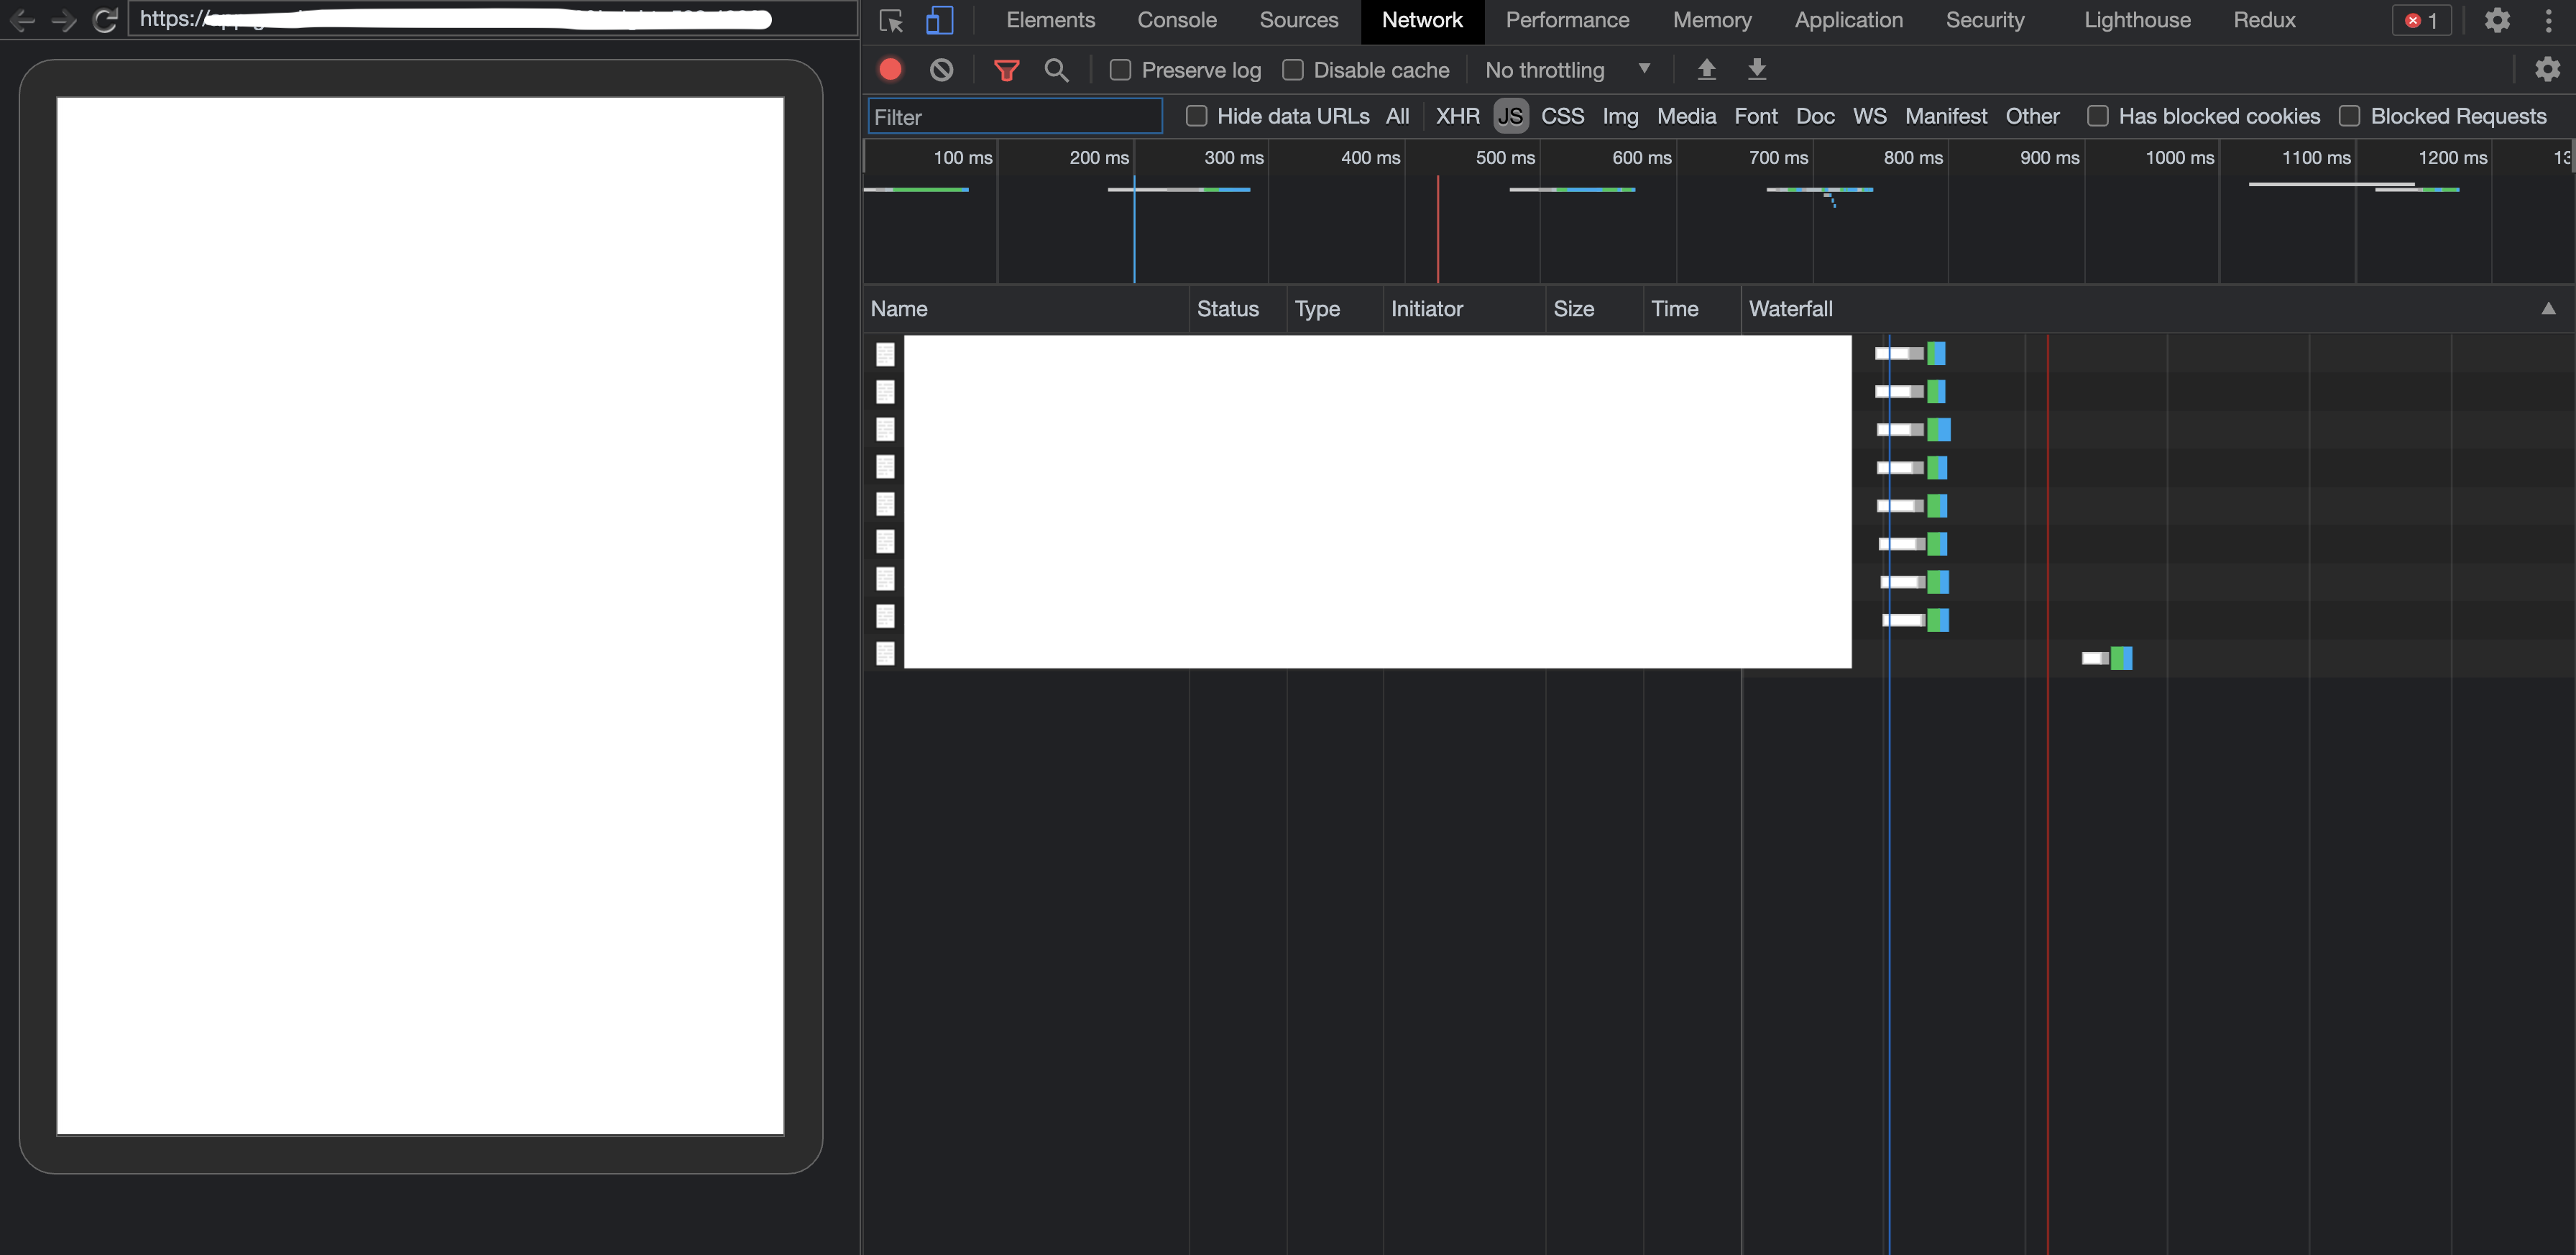
Task: Enable the Disable cache checkbox
Action: pyautogui.click(x=1293, y=69)
